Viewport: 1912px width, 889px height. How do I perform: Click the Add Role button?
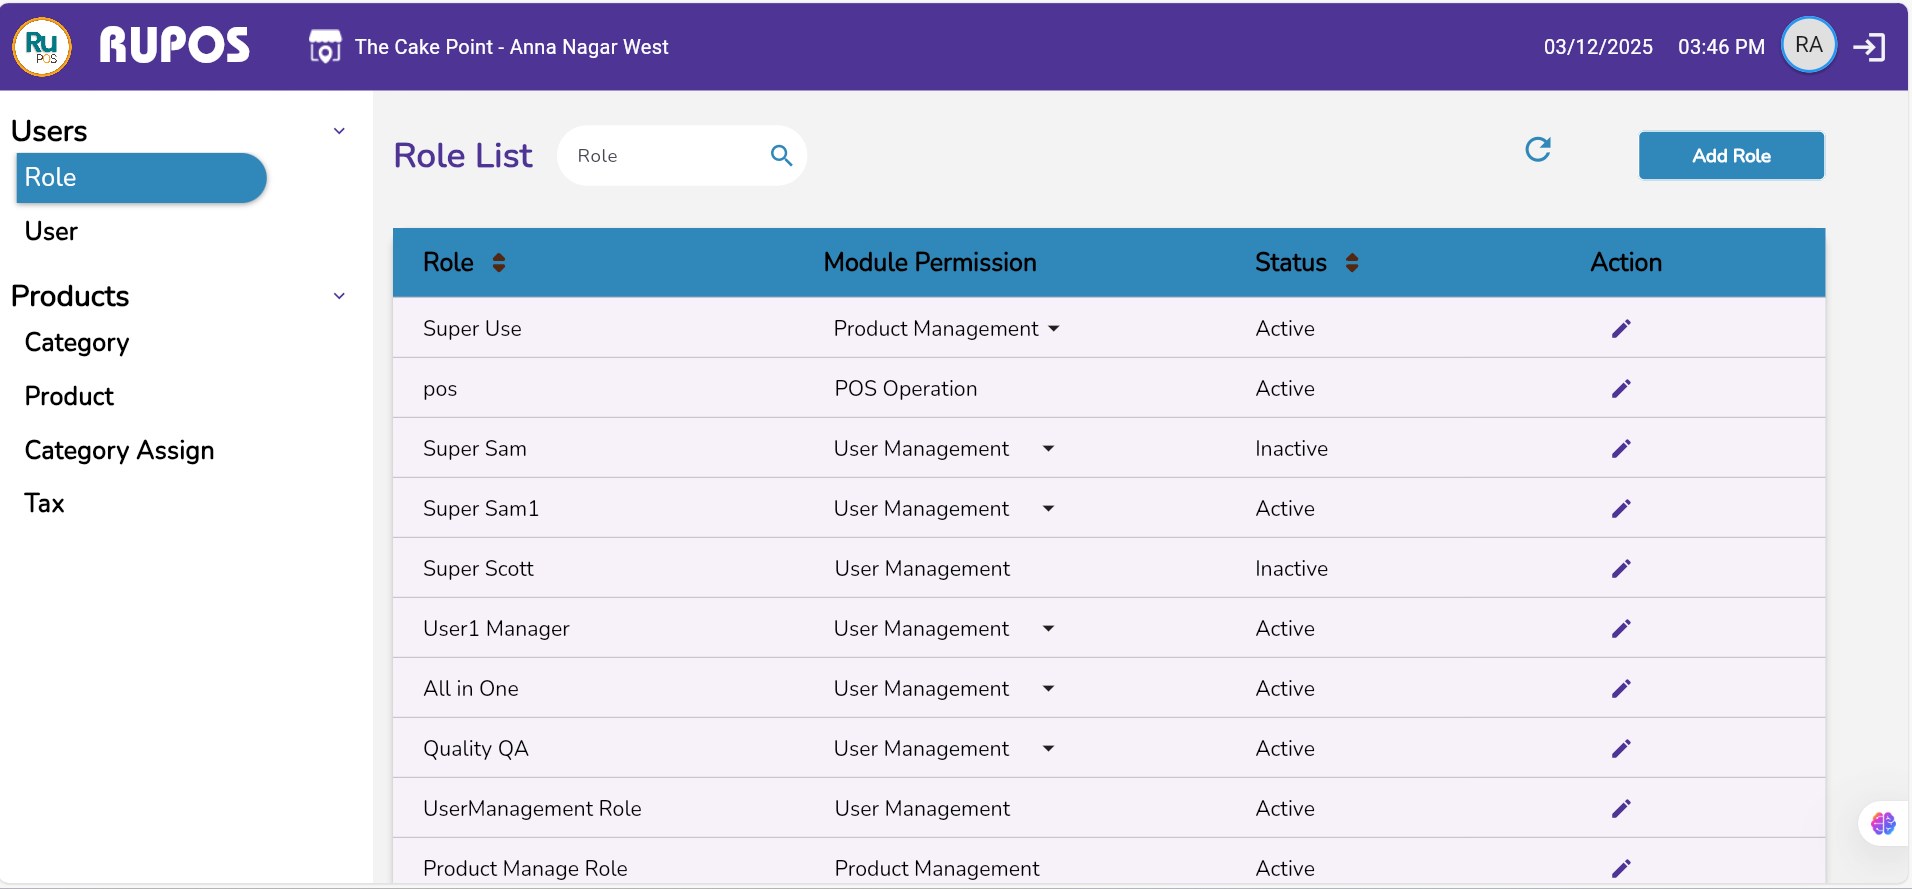point(1731,156)
